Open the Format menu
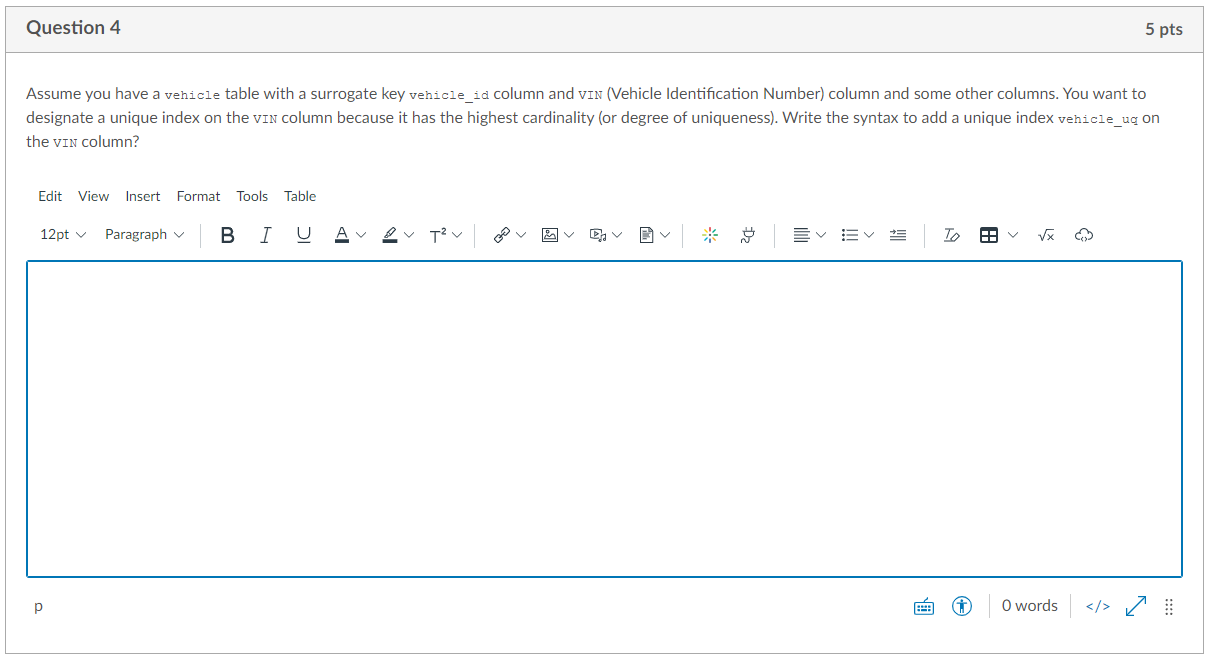Image resolution: width=1209 pixels, height=658 pixels. pyautogui.click(x=198, y=196)
